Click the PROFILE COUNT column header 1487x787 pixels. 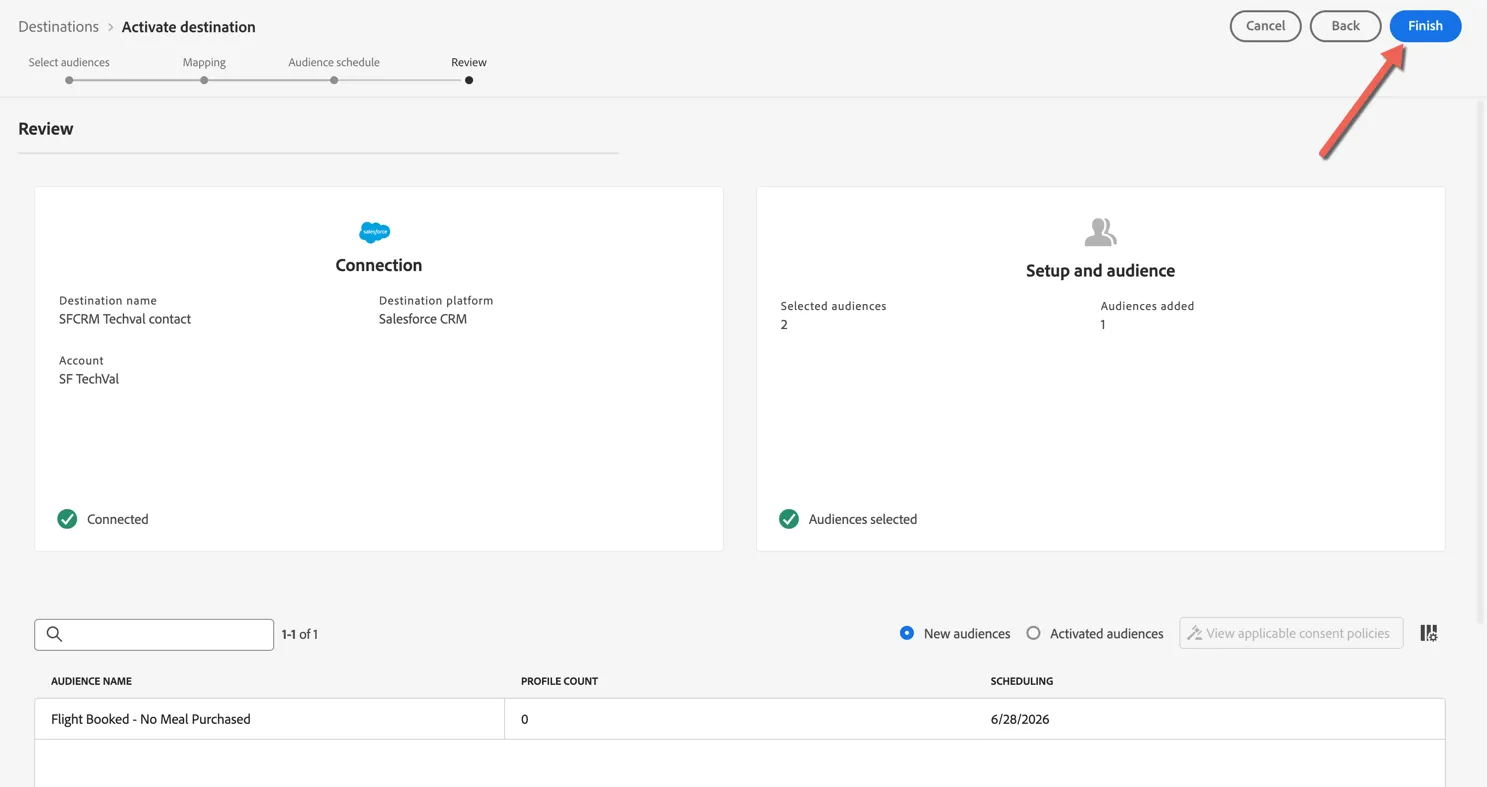(x=559, y=681)
